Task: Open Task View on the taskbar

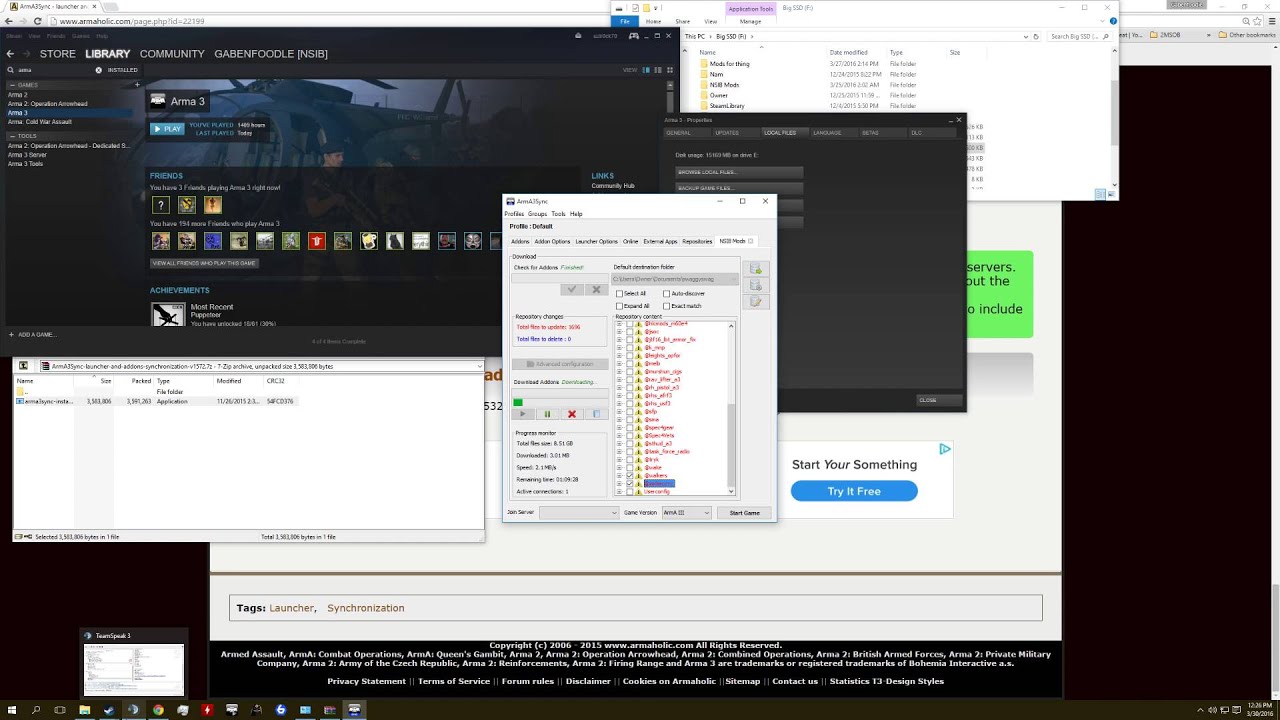Action: pos(59,709)
